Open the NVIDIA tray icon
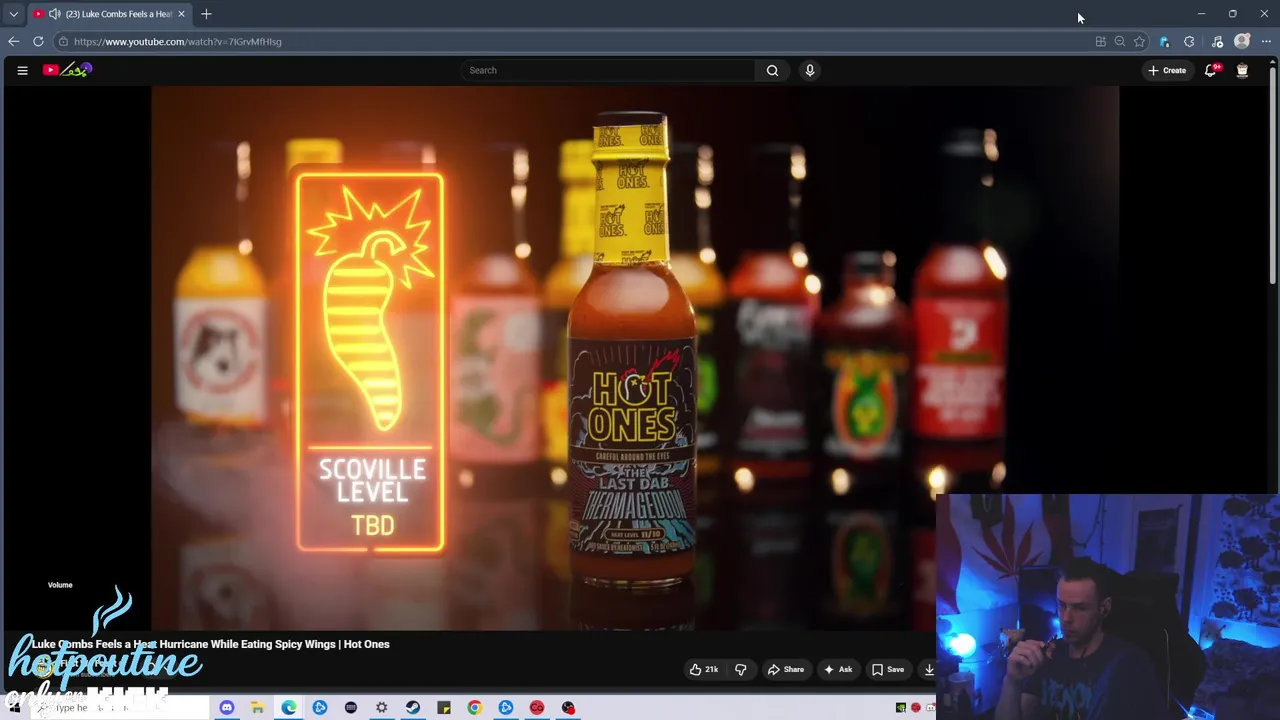 click(901, 708)
